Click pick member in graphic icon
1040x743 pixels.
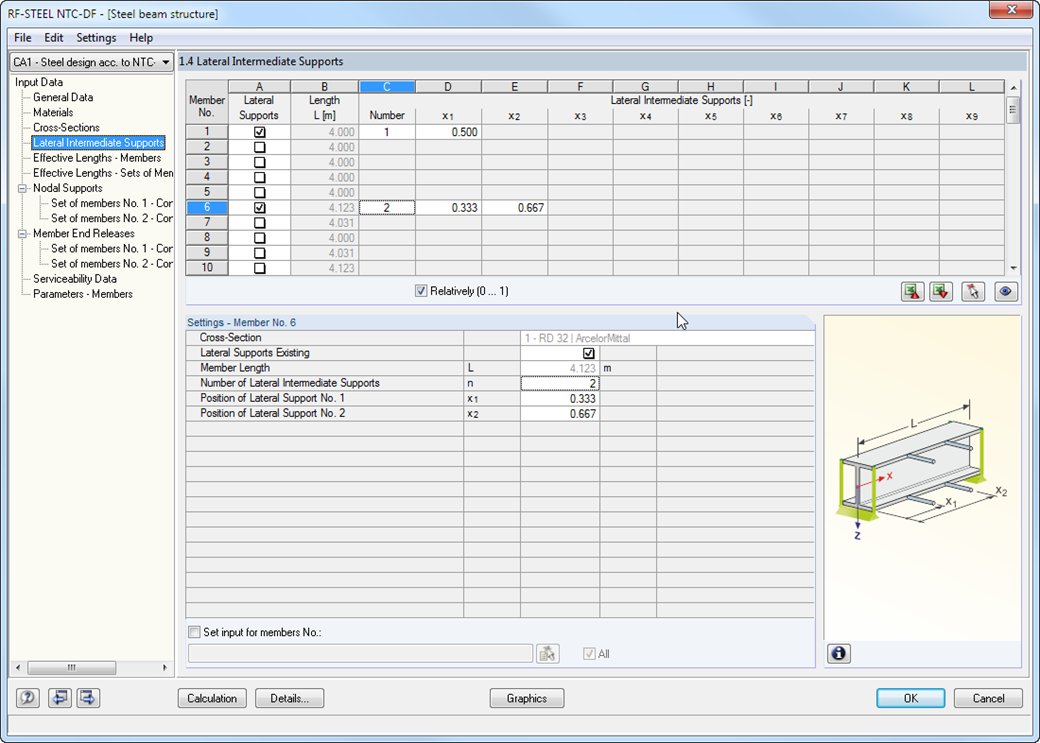973,291
